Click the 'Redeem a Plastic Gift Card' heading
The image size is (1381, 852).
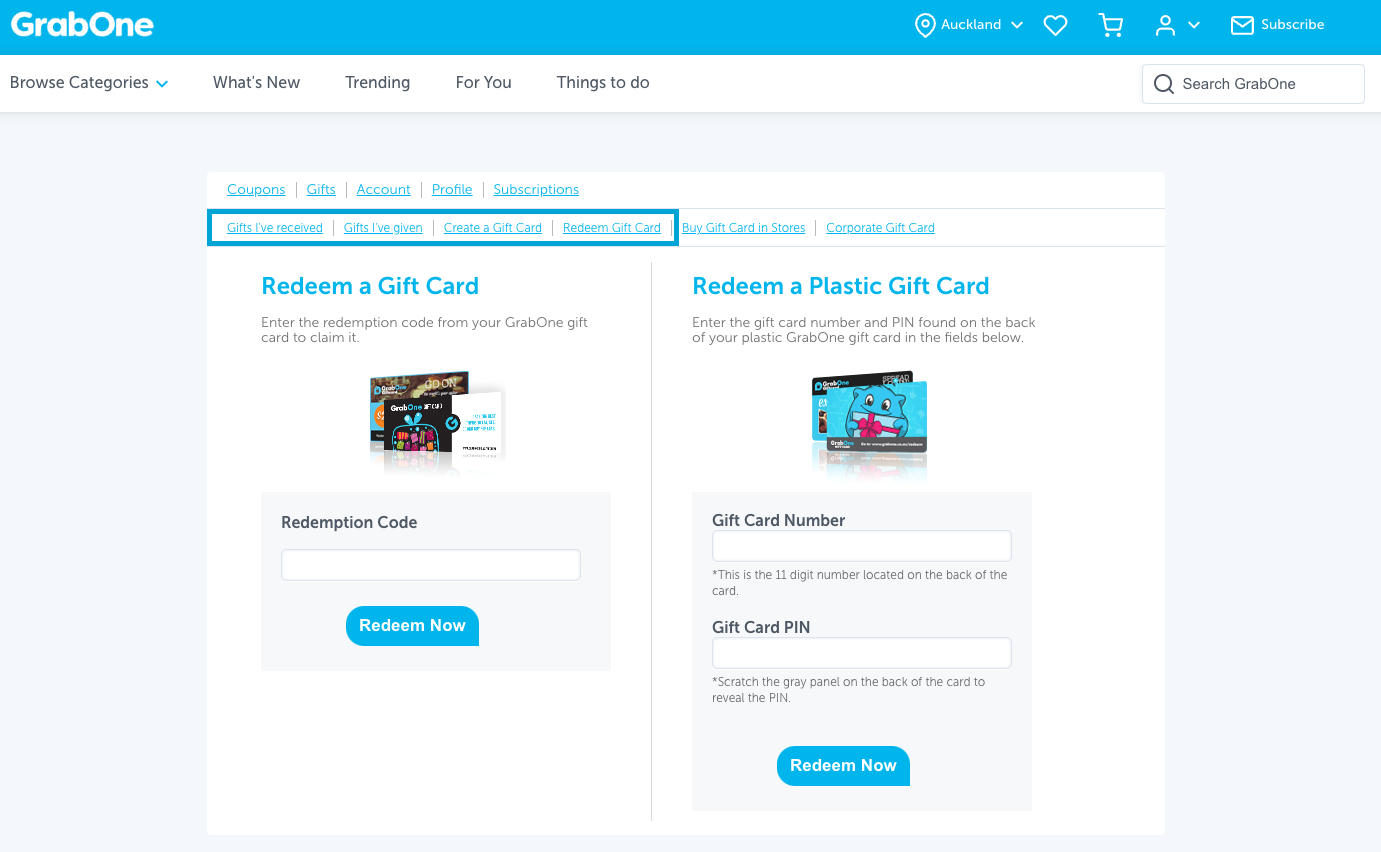[x=841, y=286]
